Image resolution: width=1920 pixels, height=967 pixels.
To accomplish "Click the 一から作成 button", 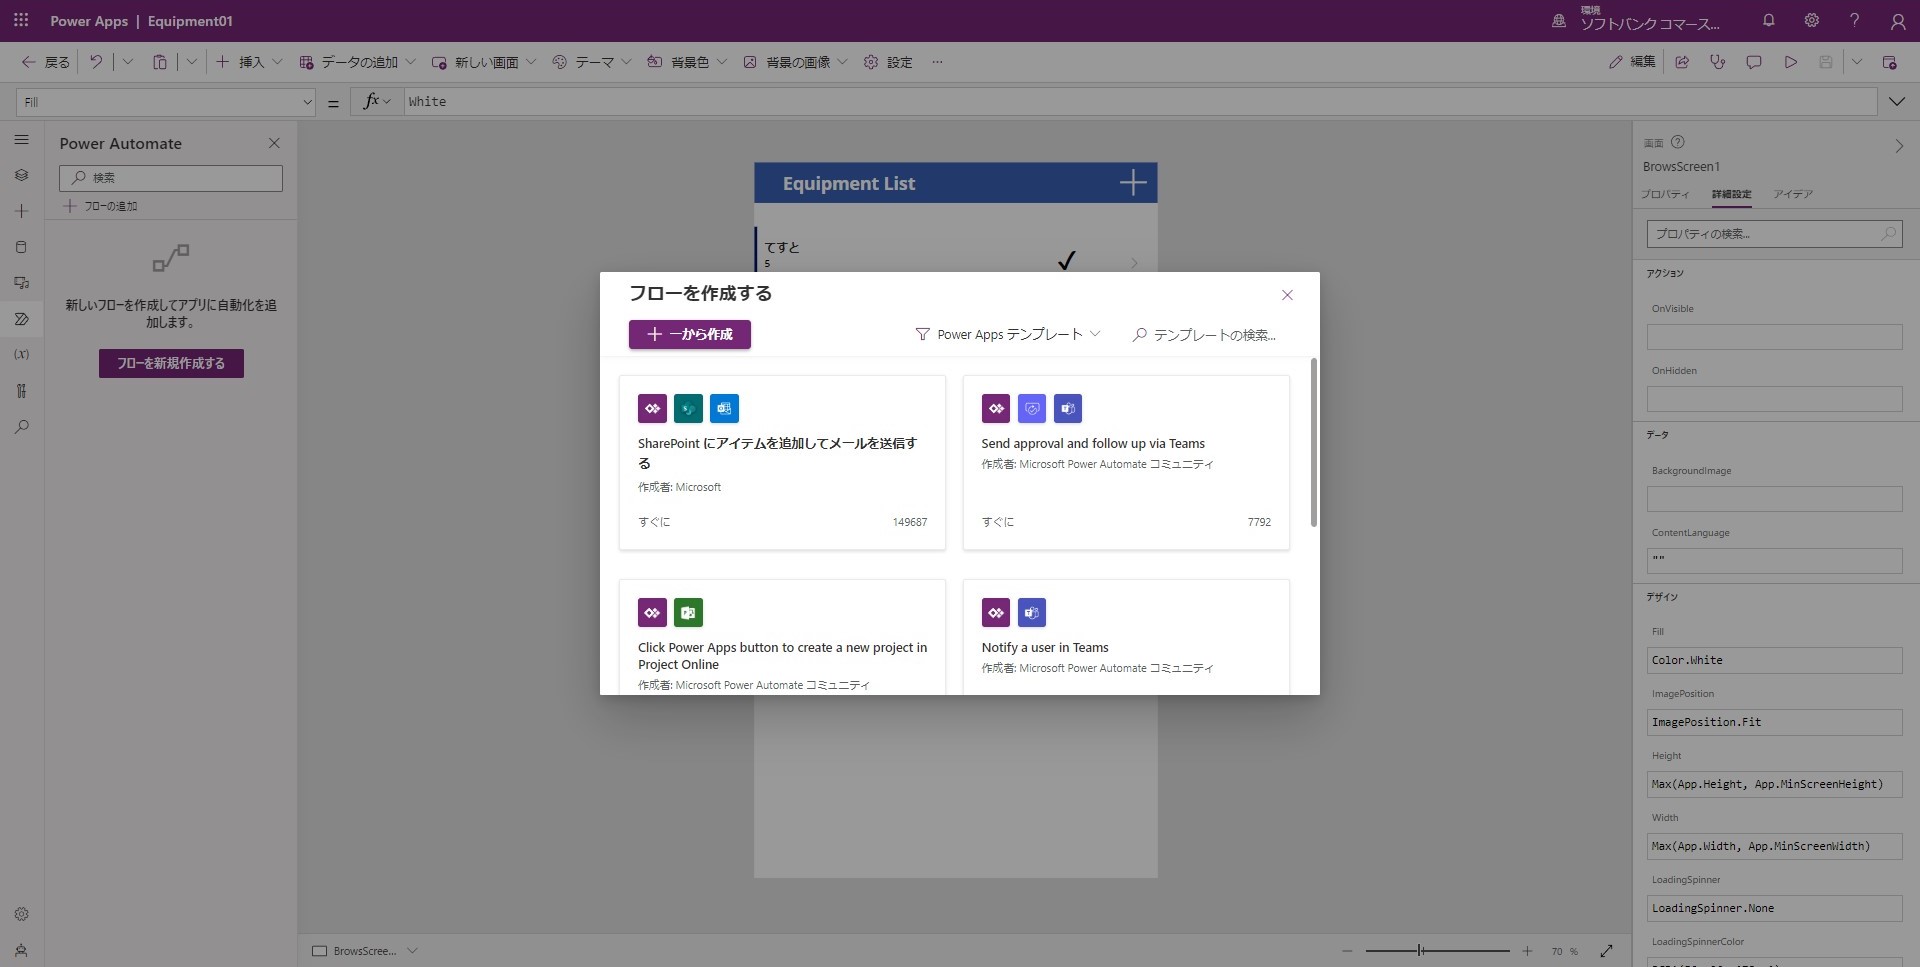I will (x=689, y=335).
